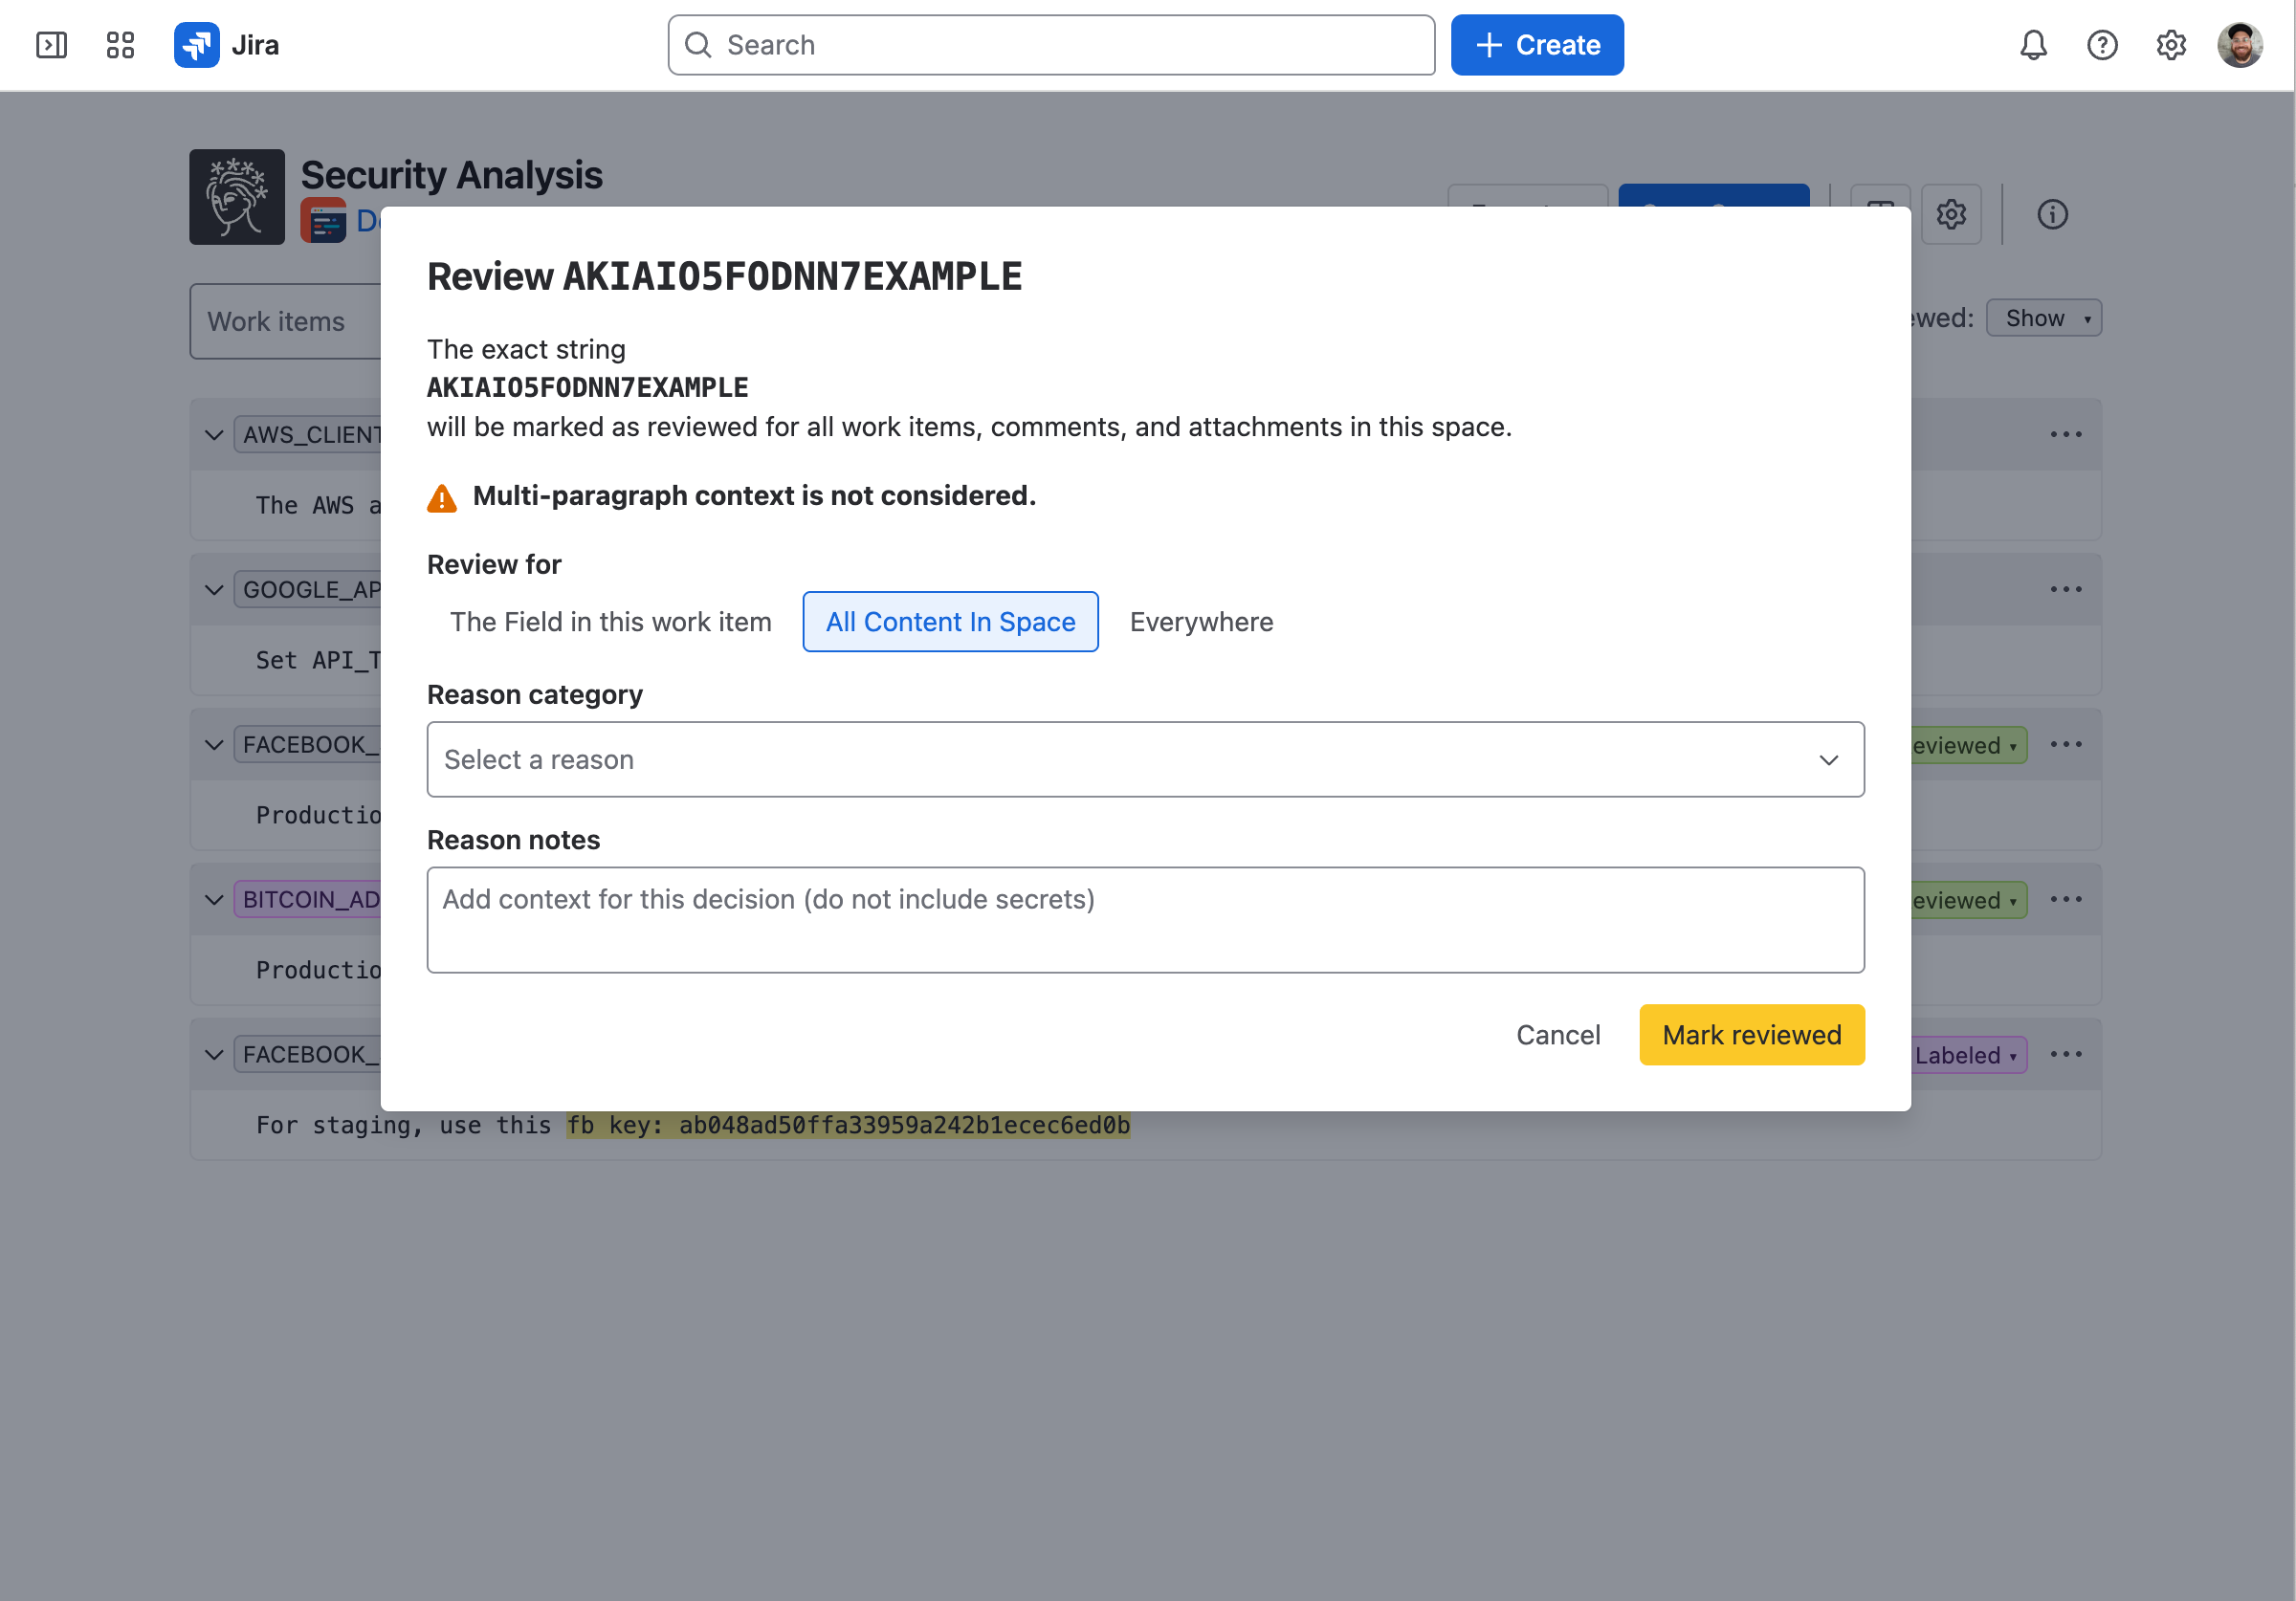Click the Create button
The image size is (2296, 1601).
[x=1537, y=45]
